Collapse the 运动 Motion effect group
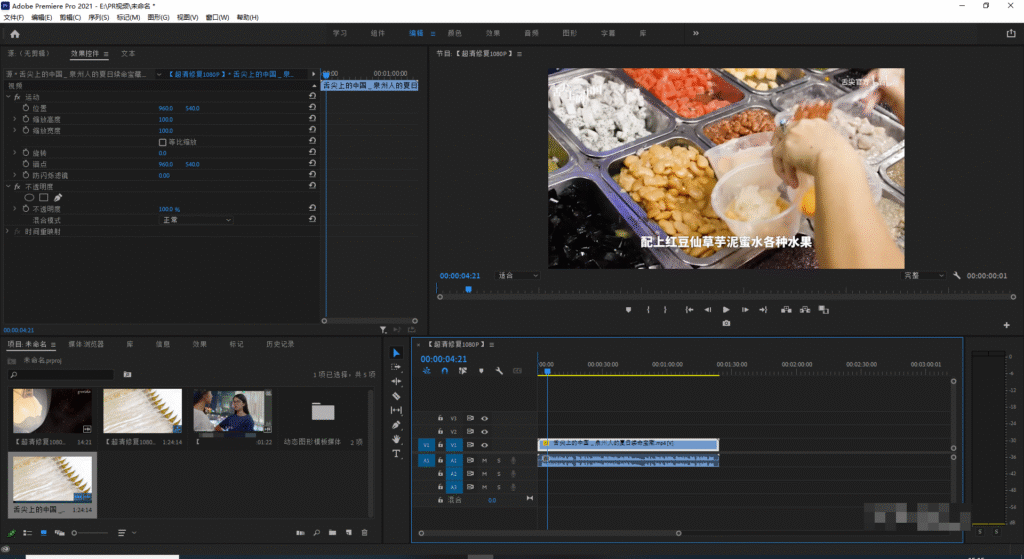Screen dimensions: 1024x559 point(9,97)
